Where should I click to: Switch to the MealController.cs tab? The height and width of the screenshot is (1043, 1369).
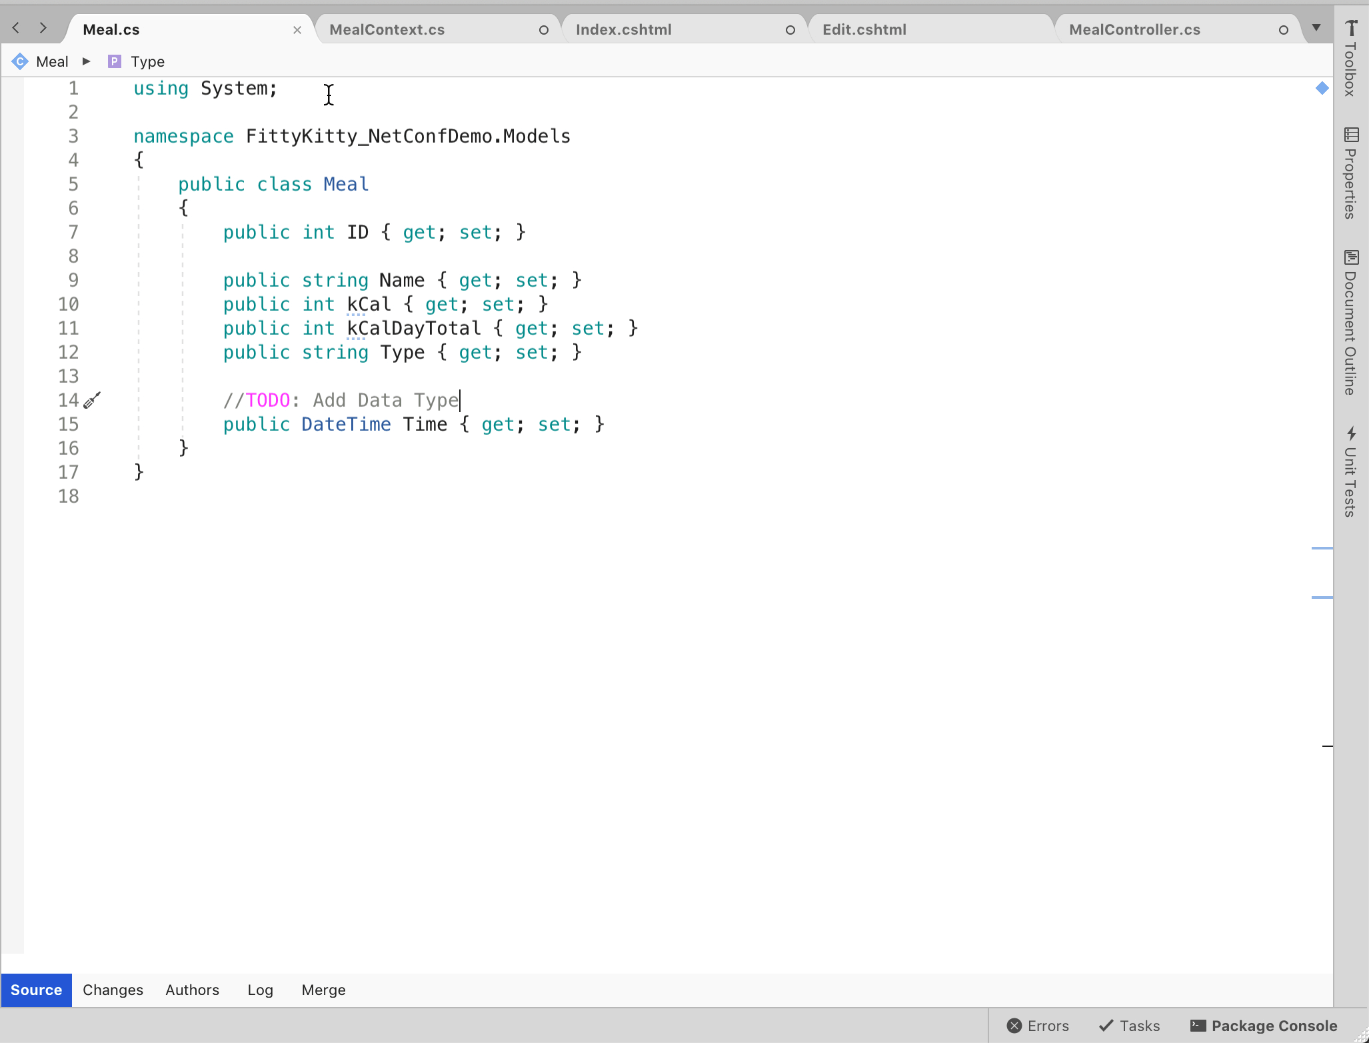1134,30
